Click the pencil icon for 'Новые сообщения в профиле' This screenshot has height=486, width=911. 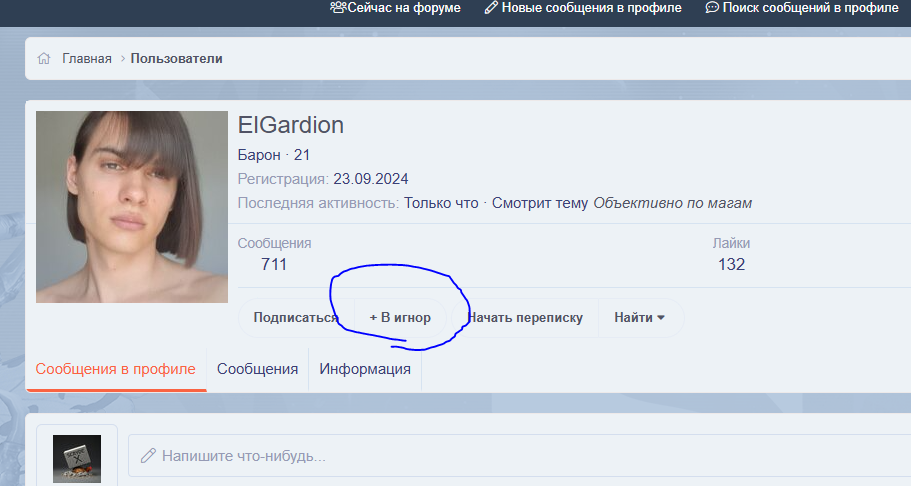point(490,8)
